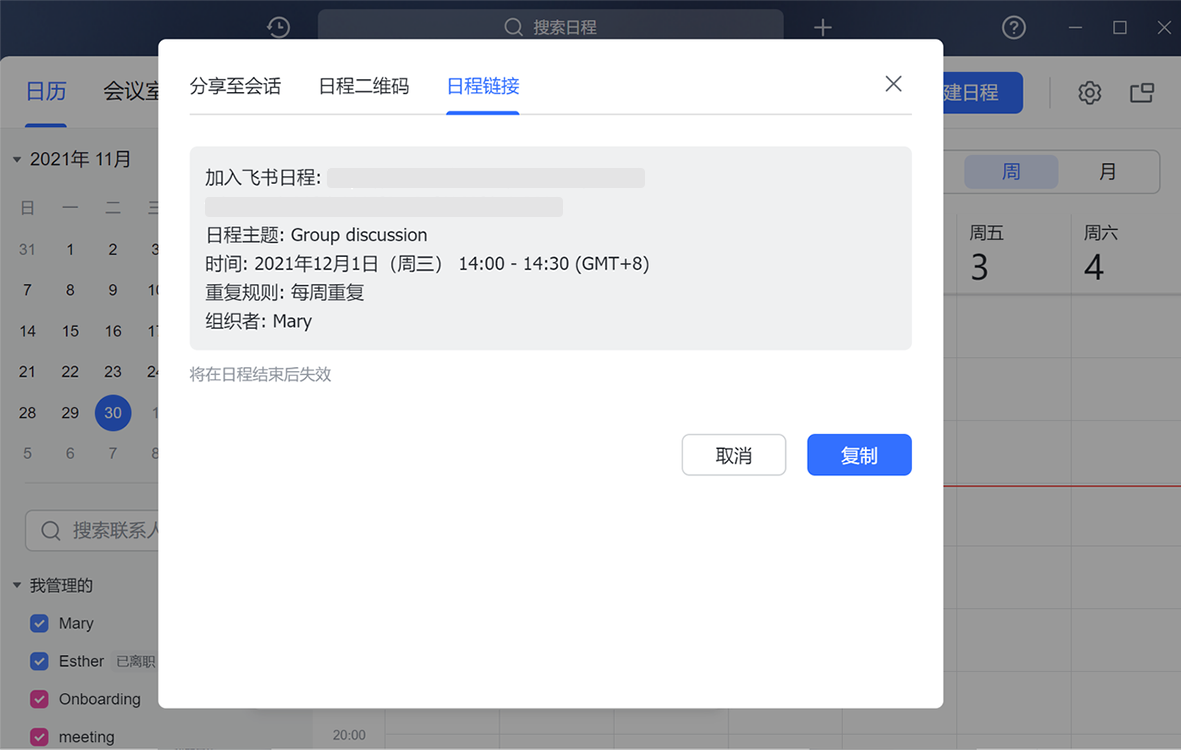Click the search magnifier icon in top bar

513,27
